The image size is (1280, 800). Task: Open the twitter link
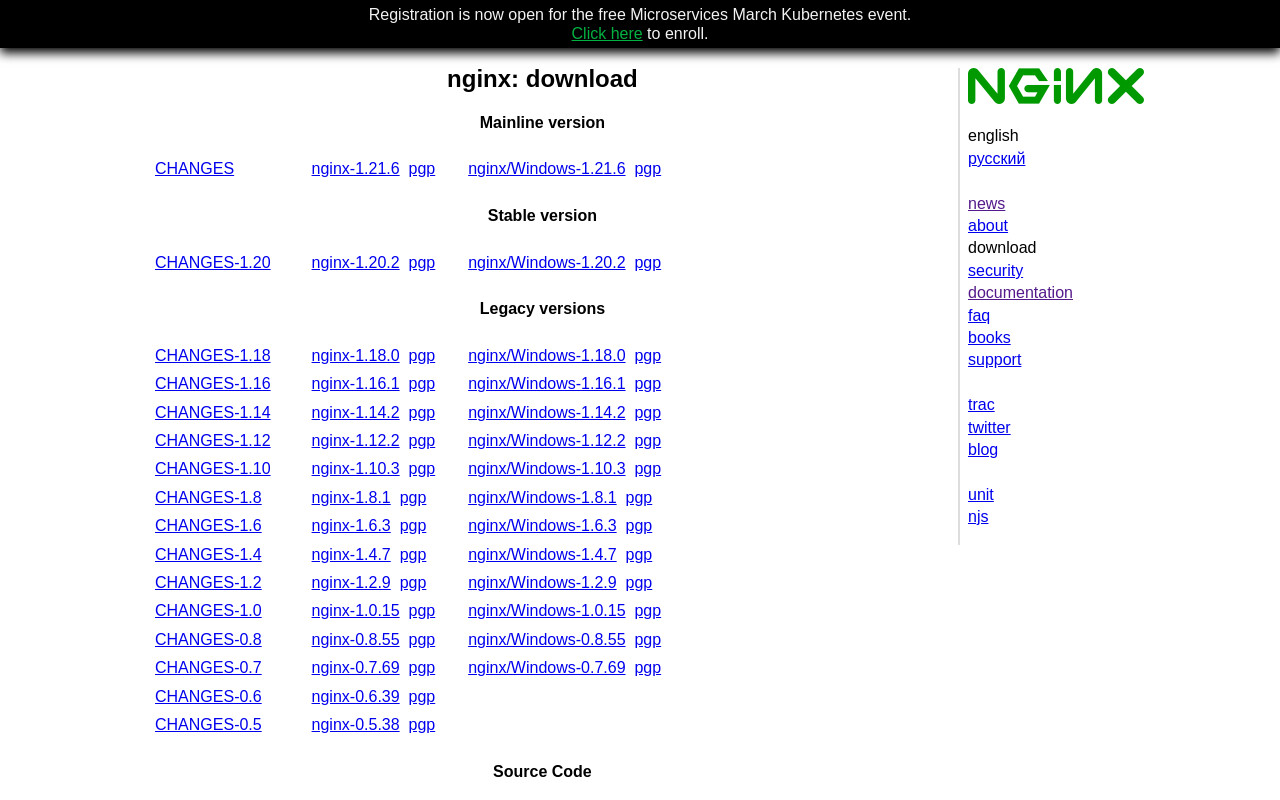tap(989, 428)
